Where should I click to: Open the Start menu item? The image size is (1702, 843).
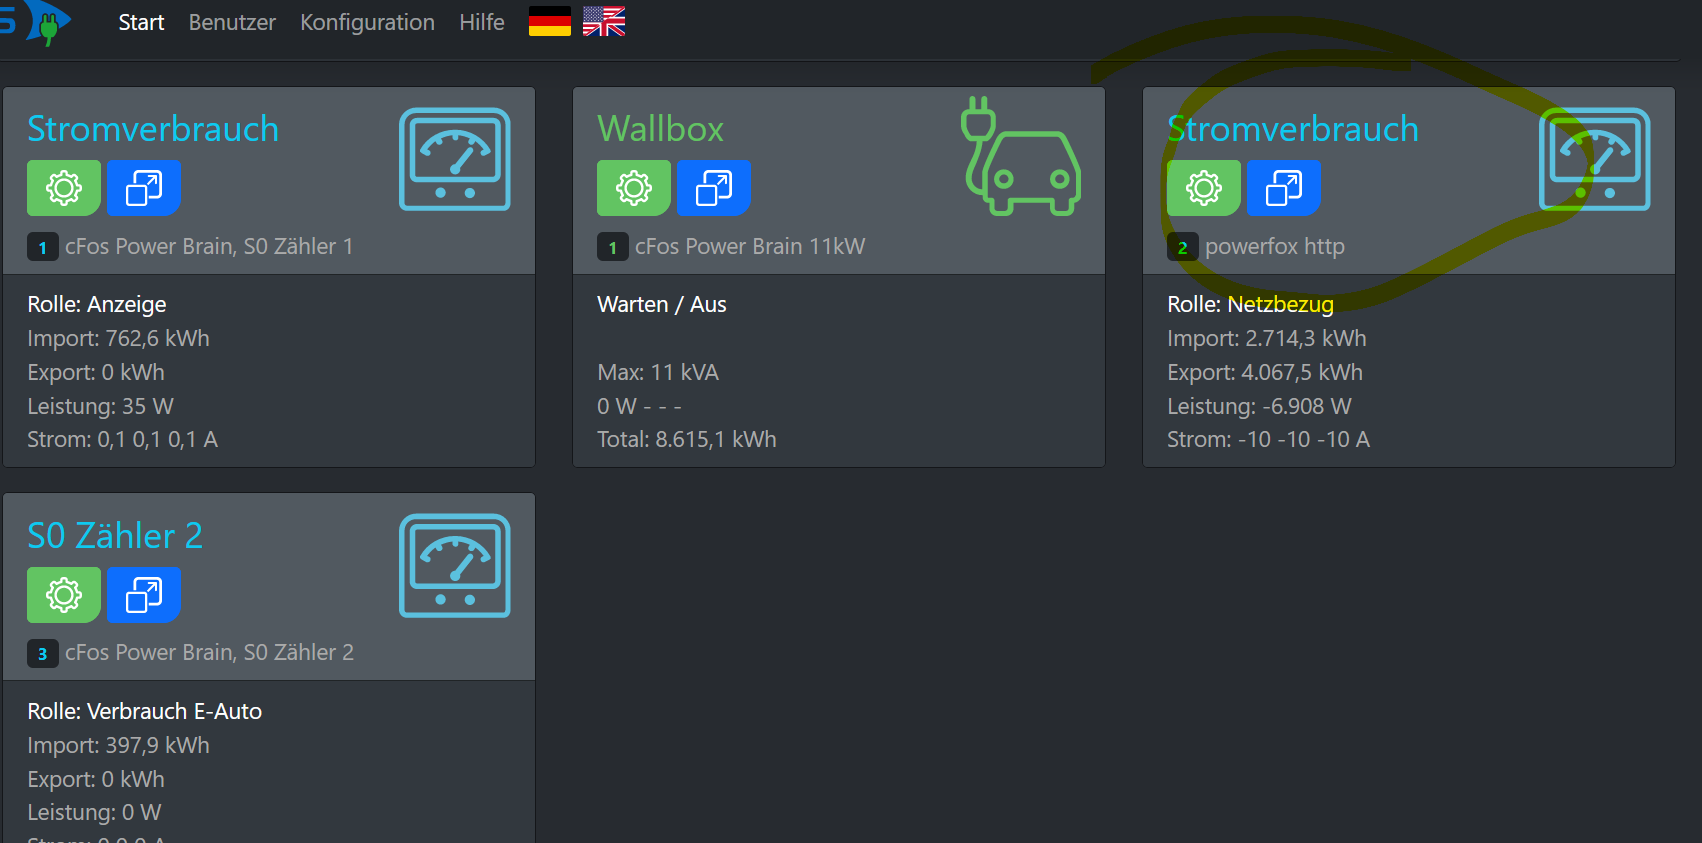tap(141, 22)
